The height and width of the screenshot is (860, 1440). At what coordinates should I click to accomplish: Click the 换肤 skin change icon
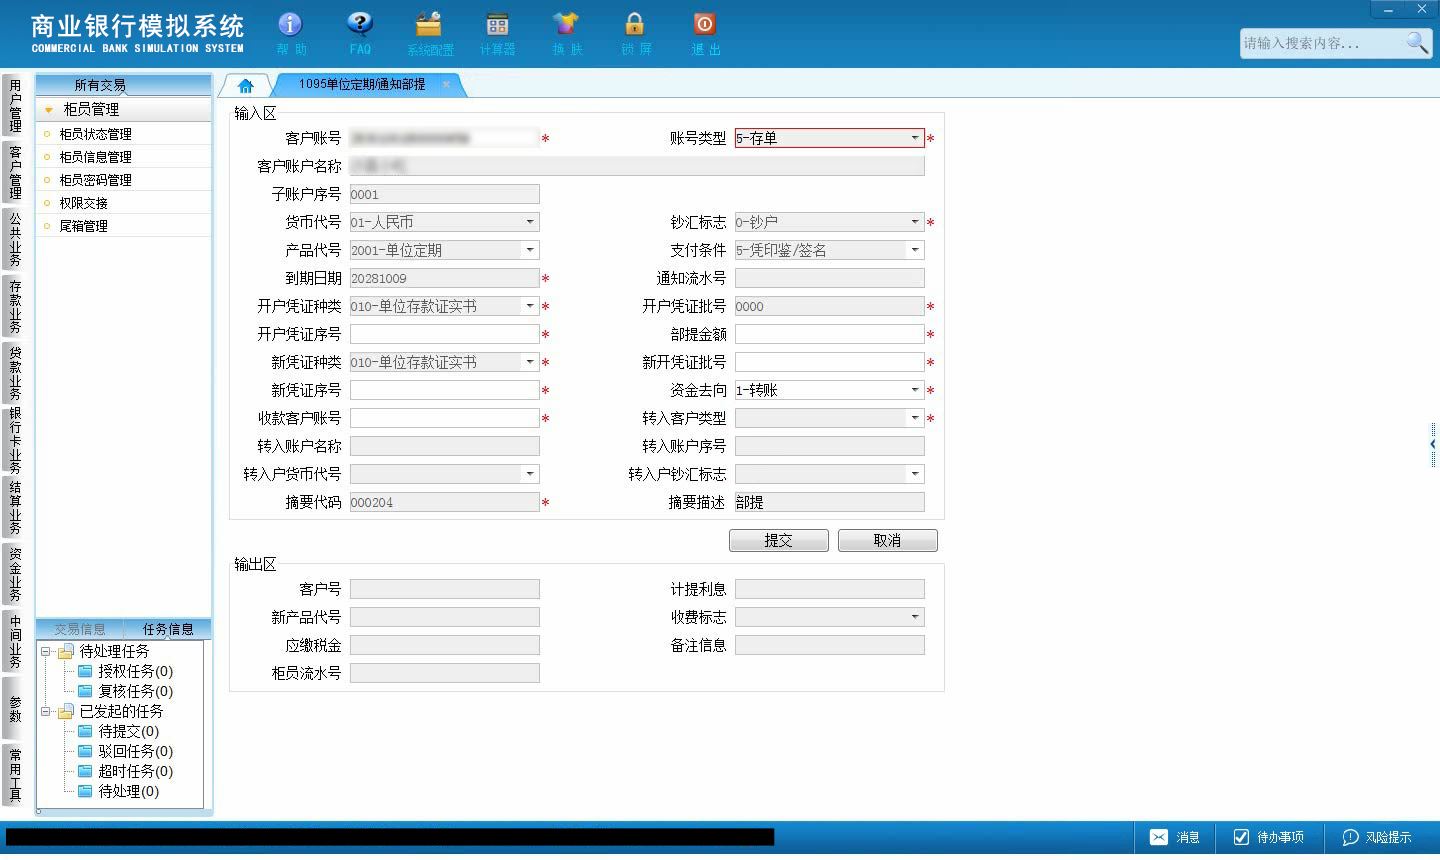pos(566,33)
